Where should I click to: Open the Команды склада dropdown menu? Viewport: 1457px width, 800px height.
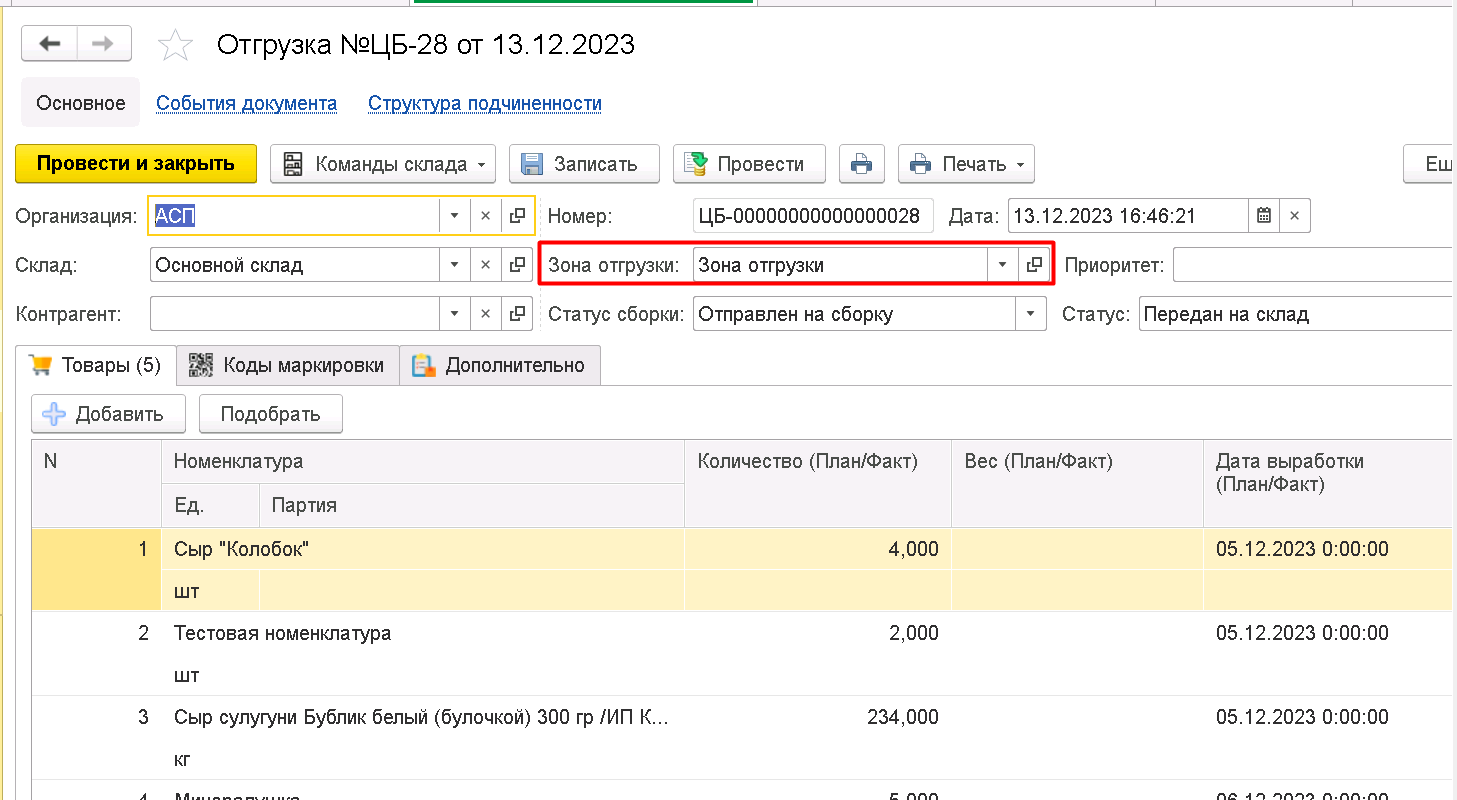383,164
